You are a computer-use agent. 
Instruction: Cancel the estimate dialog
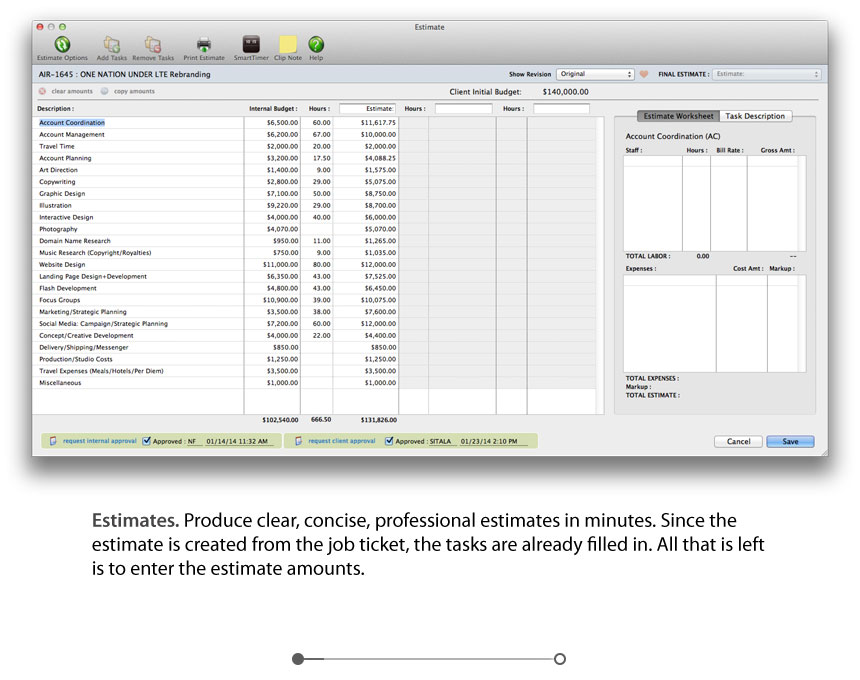point(738,441)
